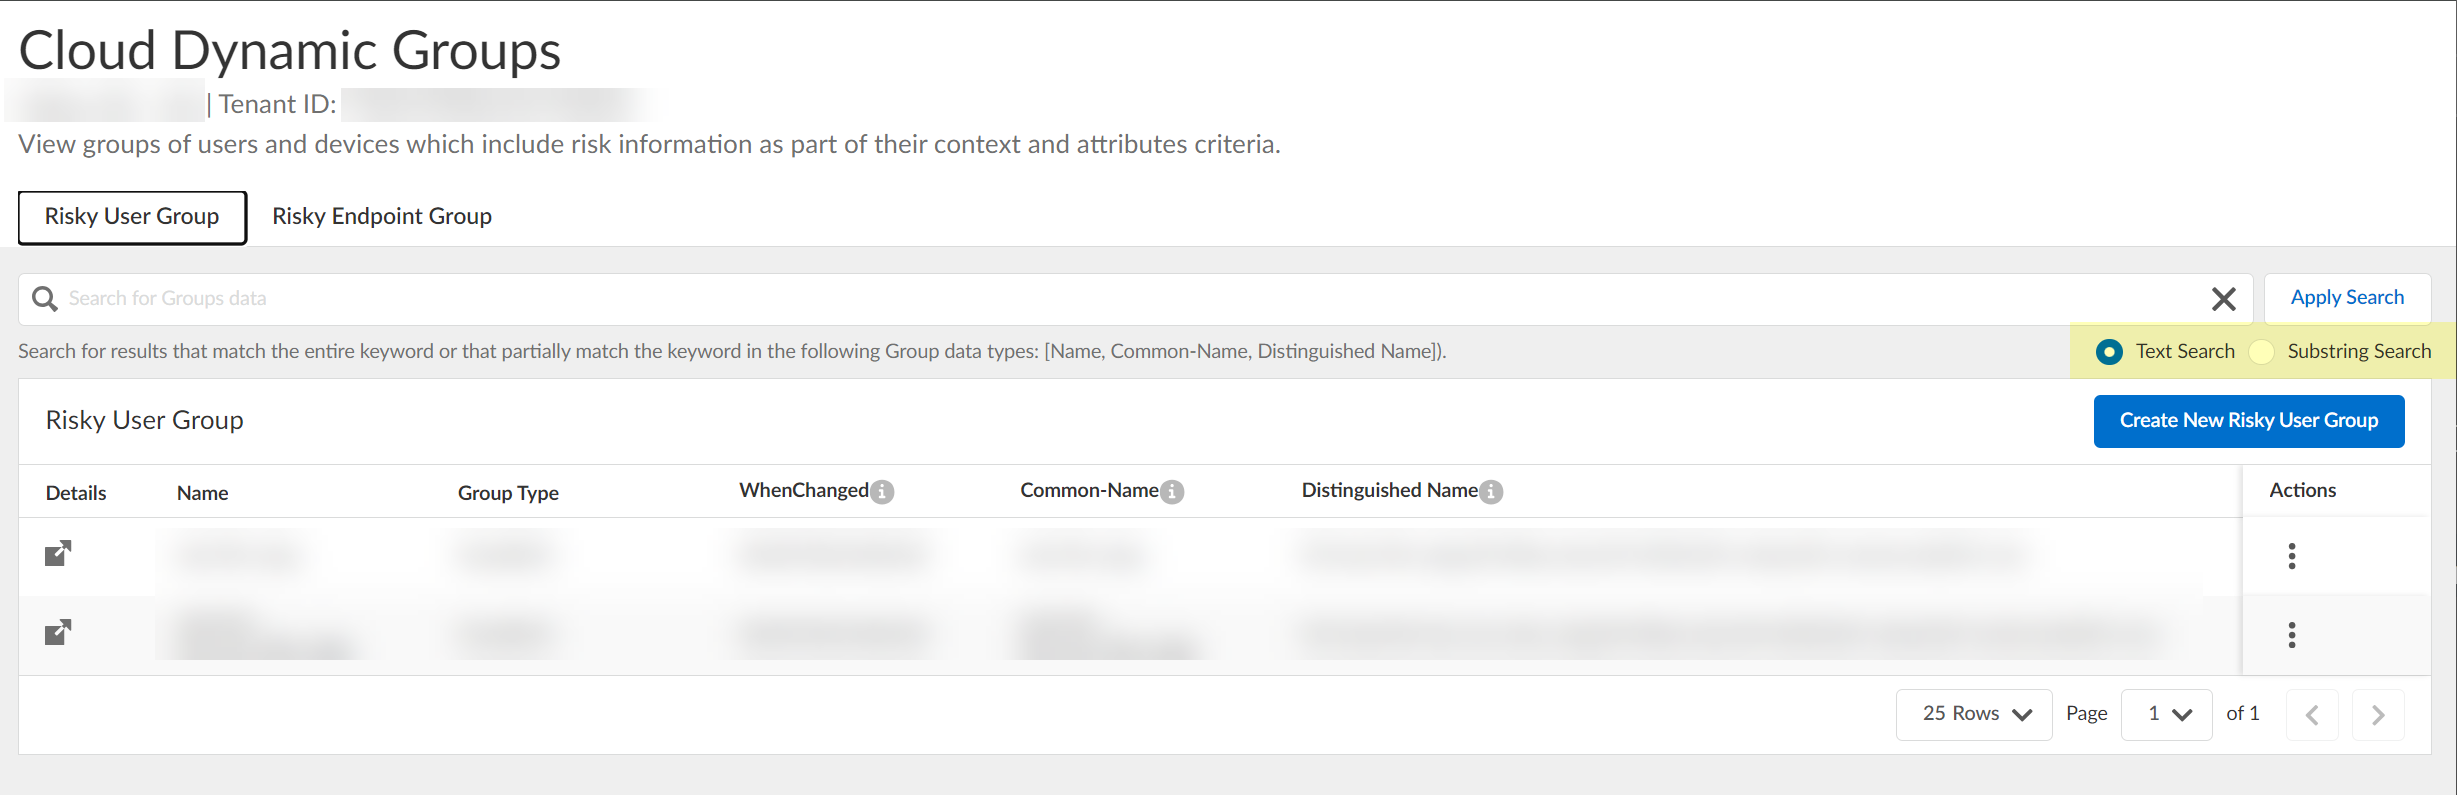The width and height of the screenshot is (2457, 795).
Task: Select the Text Search radio button
Action: [x=2109, y=352]
